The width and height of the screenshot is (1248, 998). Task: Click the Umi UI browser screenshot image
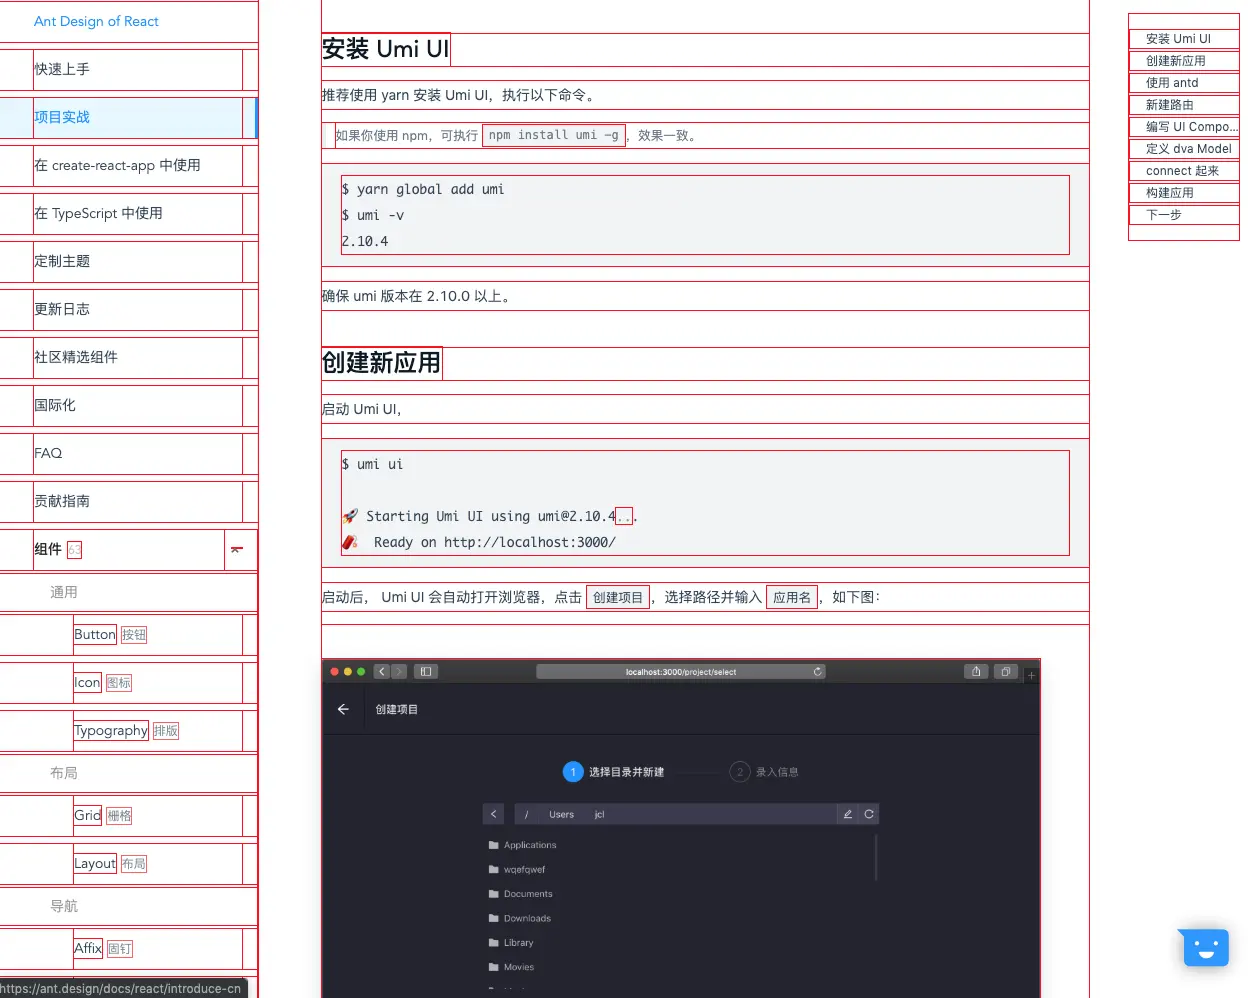[x=681, y=828]
